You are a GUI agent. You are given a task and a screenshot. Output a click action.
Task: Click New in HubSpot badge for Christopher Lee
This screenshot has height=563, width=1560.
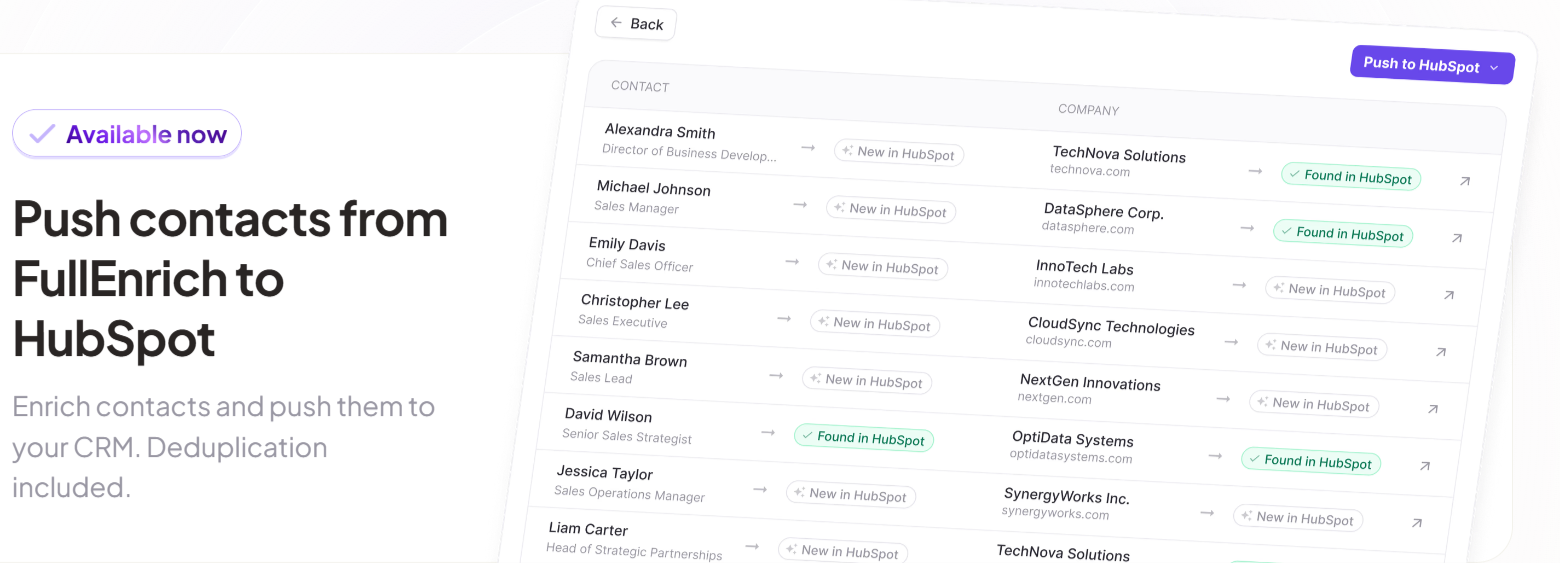click(x=875, y=324)
